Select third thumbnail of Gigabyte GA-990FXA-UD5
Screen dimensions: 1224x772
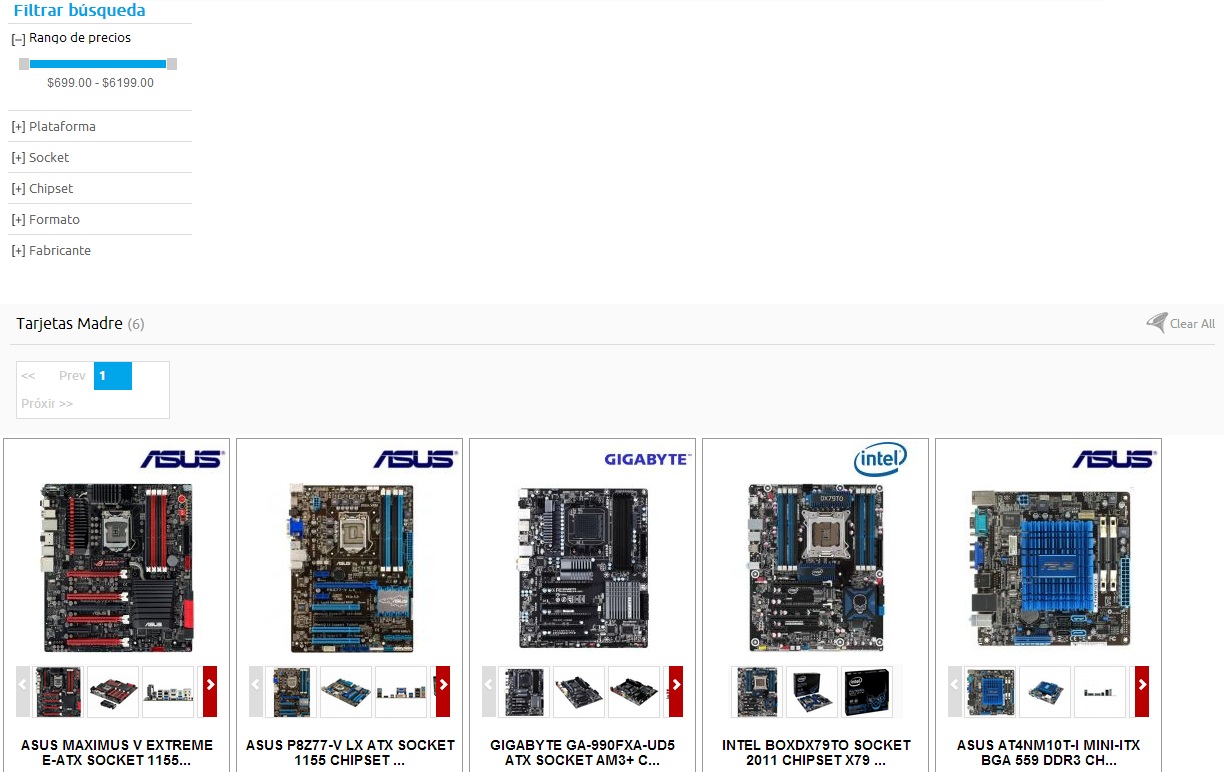pyautogui.click(x=634, y=692)
